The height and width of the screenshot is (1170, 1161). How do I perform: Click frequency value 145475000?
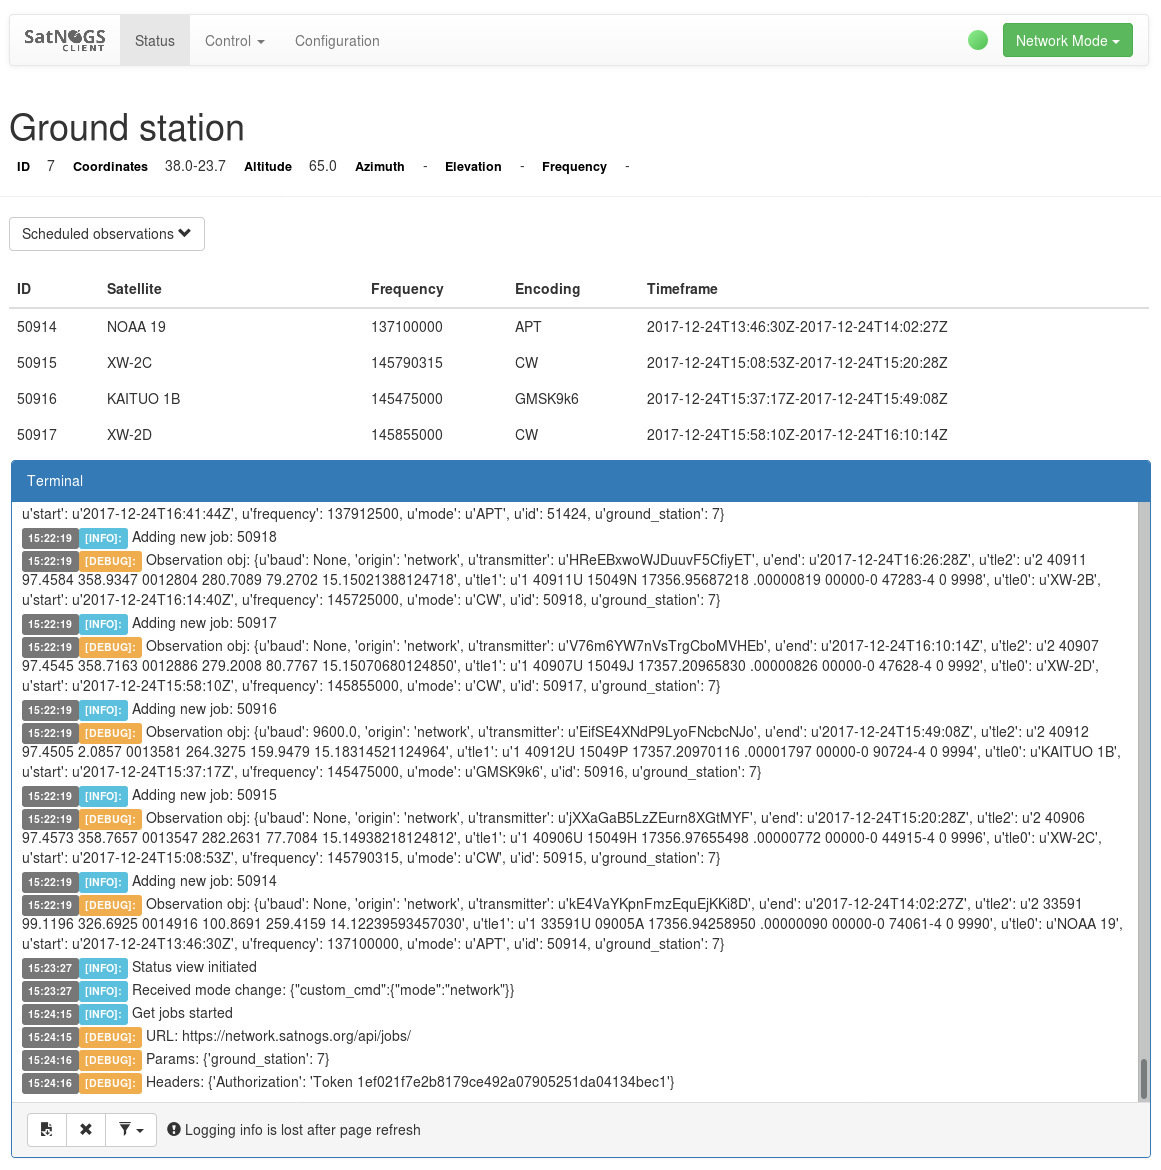pyautogui.click(x=407, y=398)
